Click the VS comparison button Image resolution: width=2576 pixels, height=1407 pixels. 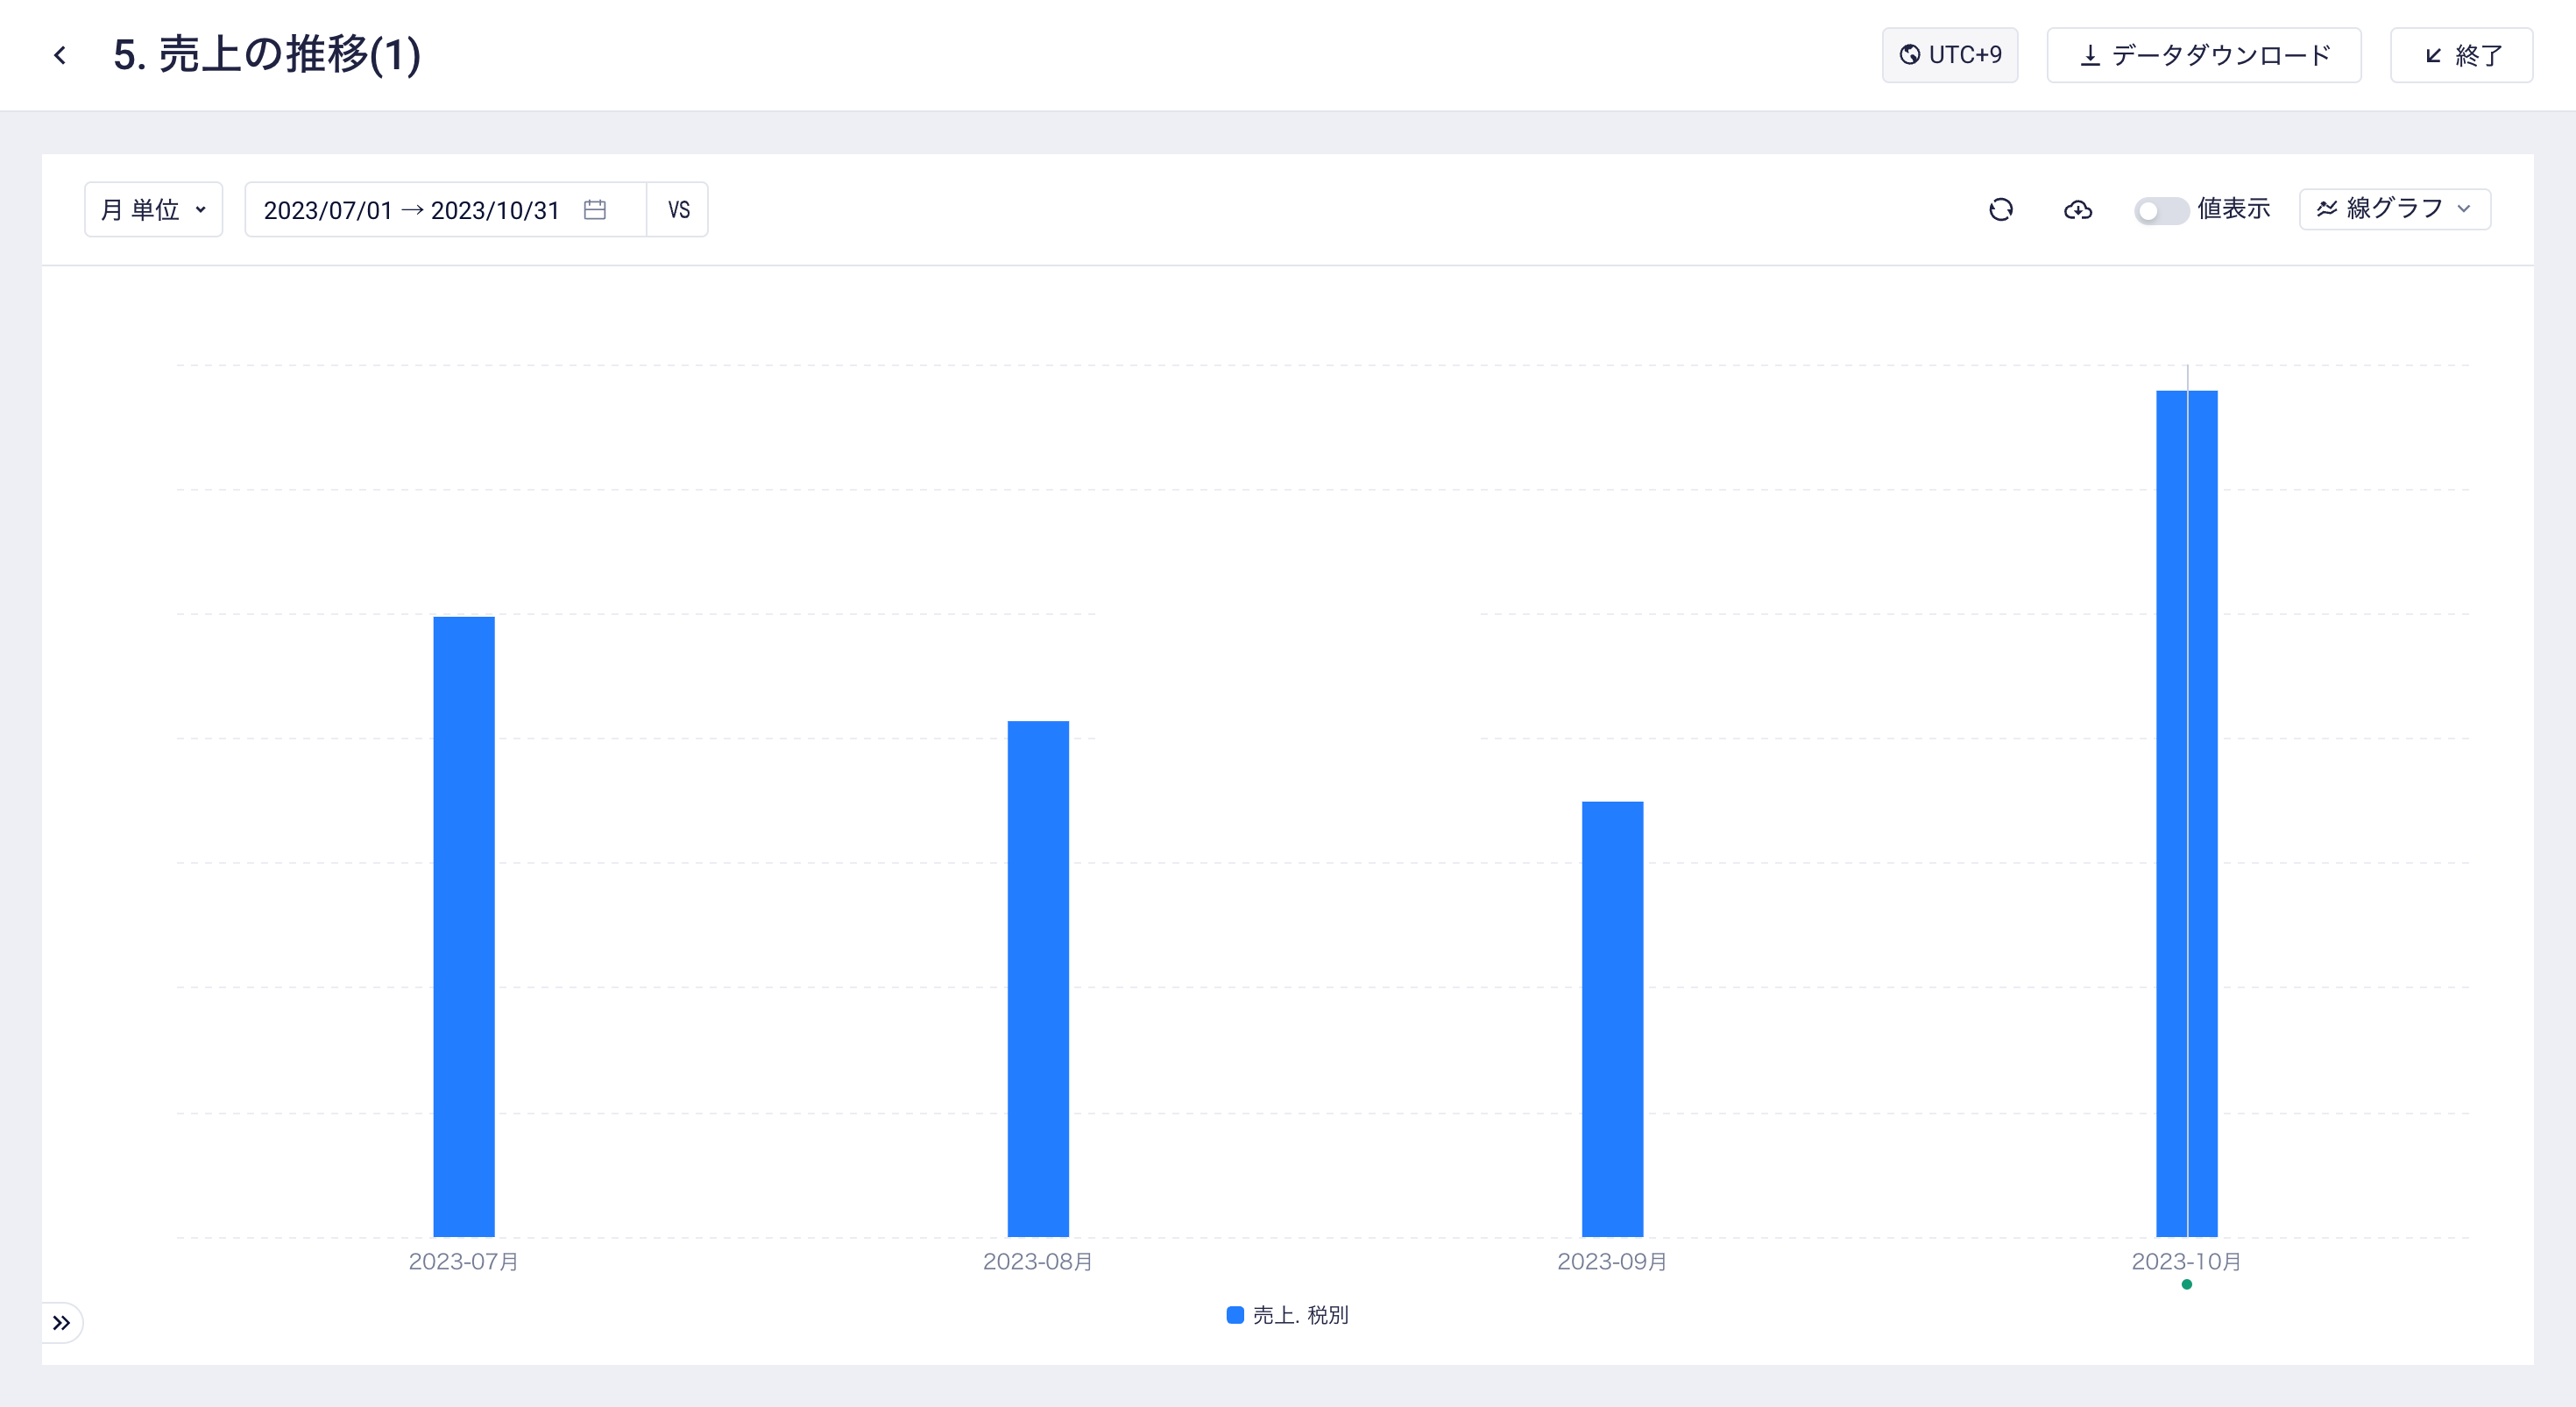678,209
